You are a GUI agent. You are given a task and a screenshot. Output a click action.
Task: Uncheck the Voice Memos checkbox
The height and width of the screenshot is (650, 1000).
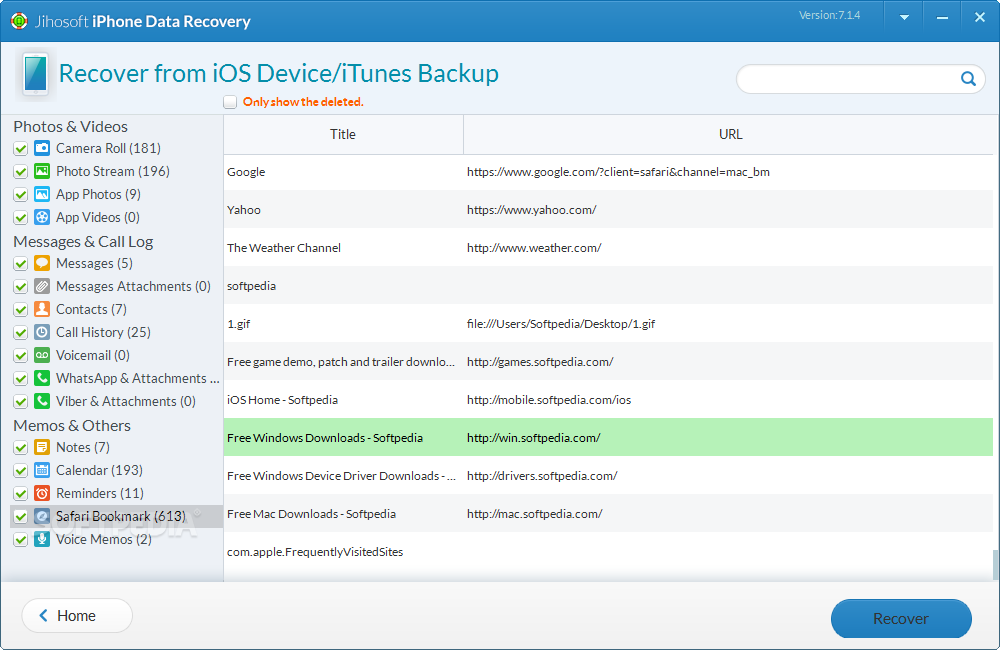pos(20,539)
